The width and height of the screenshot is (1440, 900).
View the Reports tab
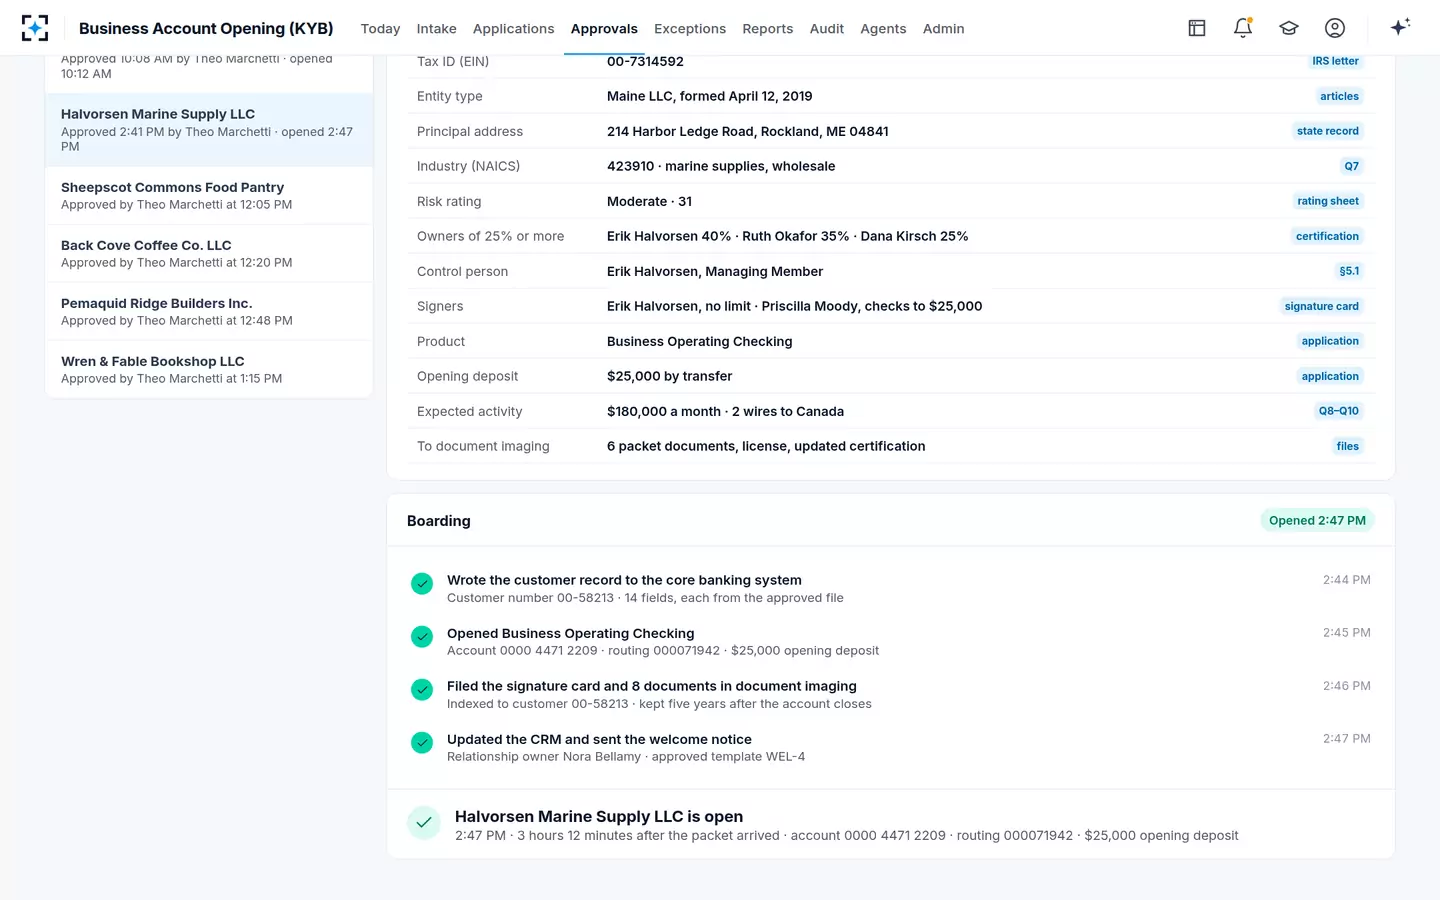tap(768, 29)
